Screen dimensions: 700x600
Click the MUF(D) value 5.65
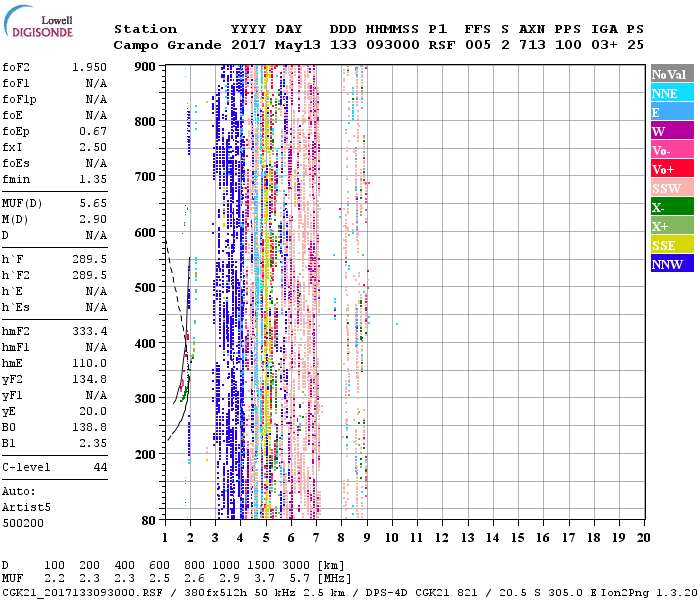(93, 204)
